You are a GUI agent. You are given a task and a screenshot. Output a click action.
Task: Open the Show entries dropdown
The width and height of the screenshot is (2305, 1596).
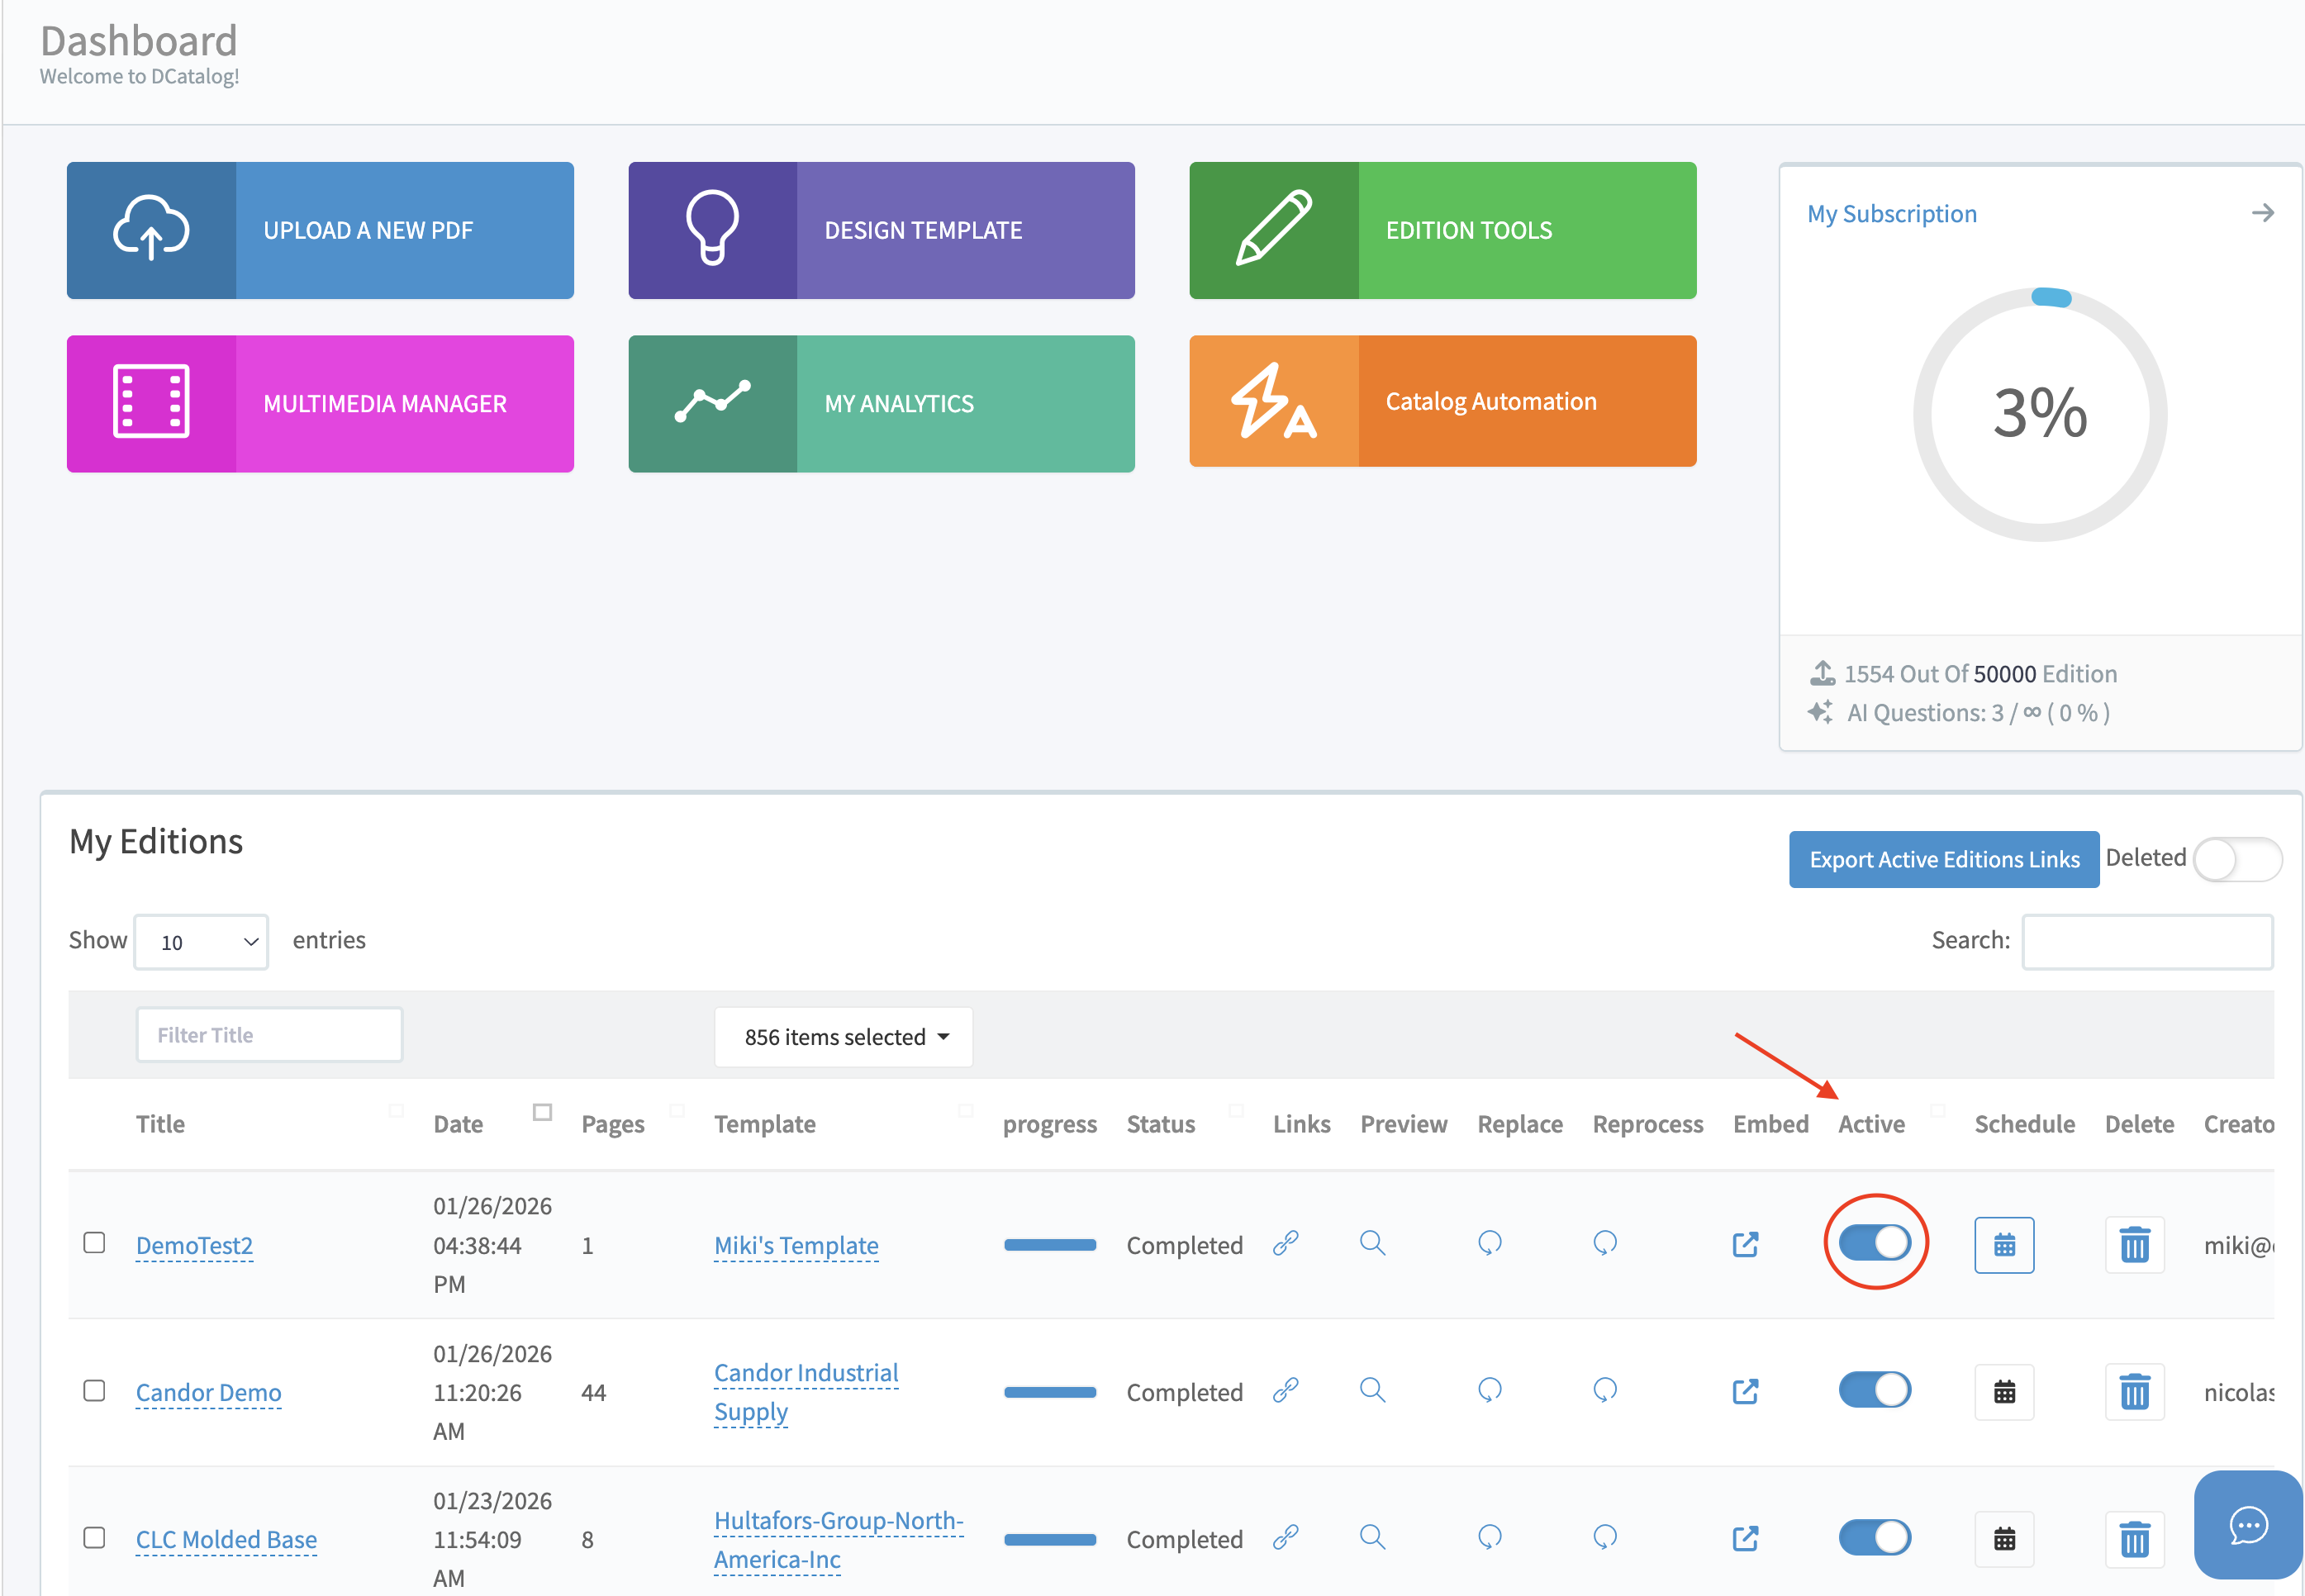pyautogui.click(x=201, y=942)
